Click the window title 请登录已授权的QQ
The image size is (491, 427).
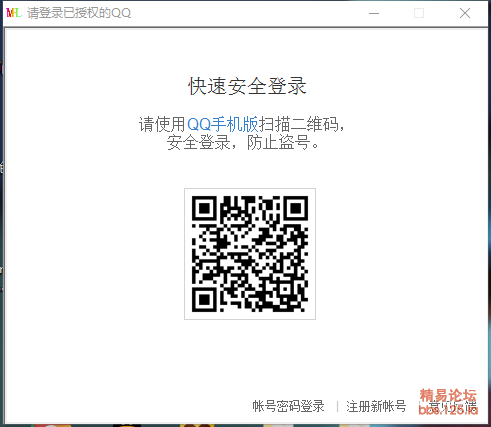click(x=79, y=13)
